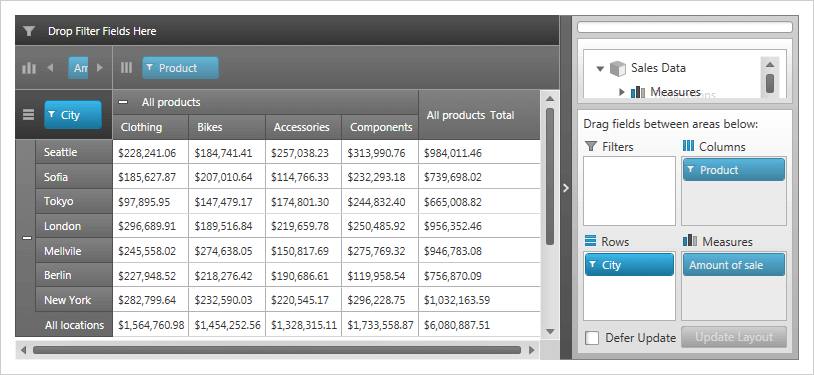Collapse the Sales Data tree node
The width and height of the screenshot is (814, 375).
(x=601, y=69)
